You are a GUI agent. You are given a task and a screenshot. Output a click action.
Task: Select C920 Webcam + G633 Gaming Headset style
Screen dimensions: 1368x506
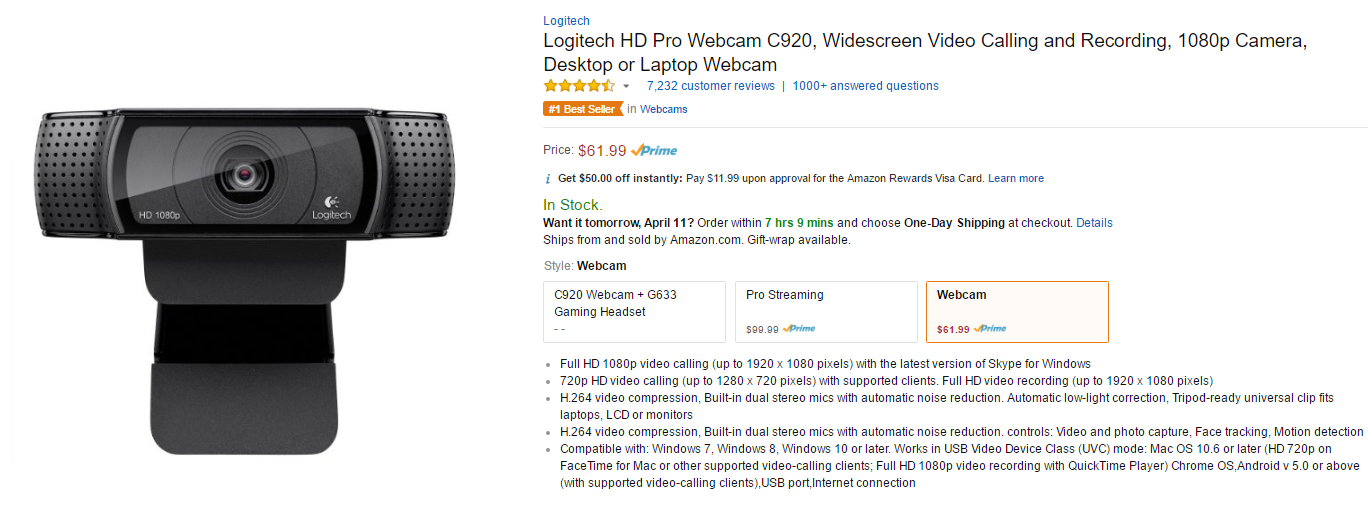click(634, 312)
